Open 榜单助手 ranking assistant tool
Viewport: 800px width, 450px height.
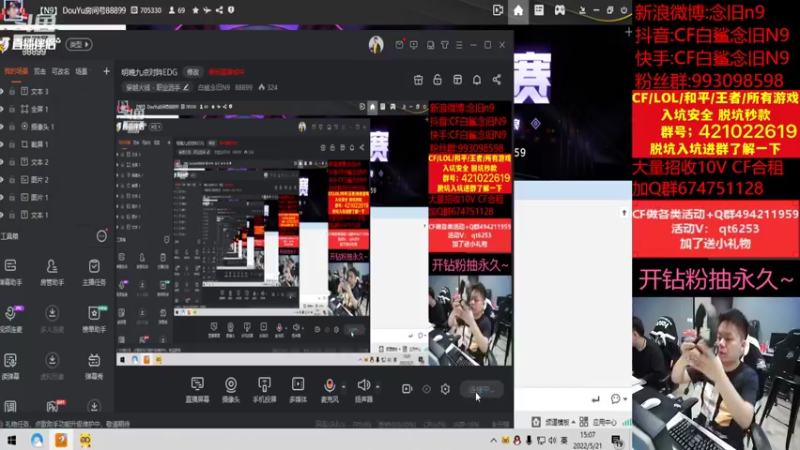pyautogui.click(x=94, y=318)
